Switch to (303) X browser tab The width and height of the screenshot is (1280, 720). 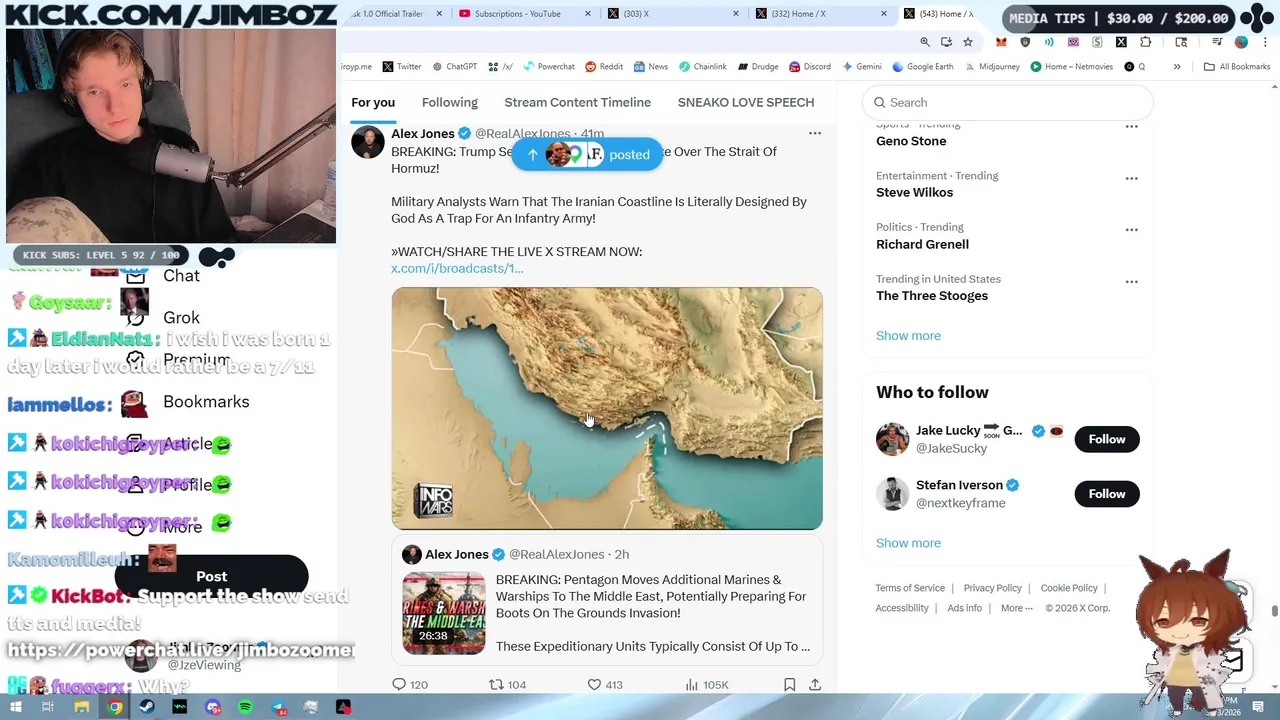(x=636, y=14)
